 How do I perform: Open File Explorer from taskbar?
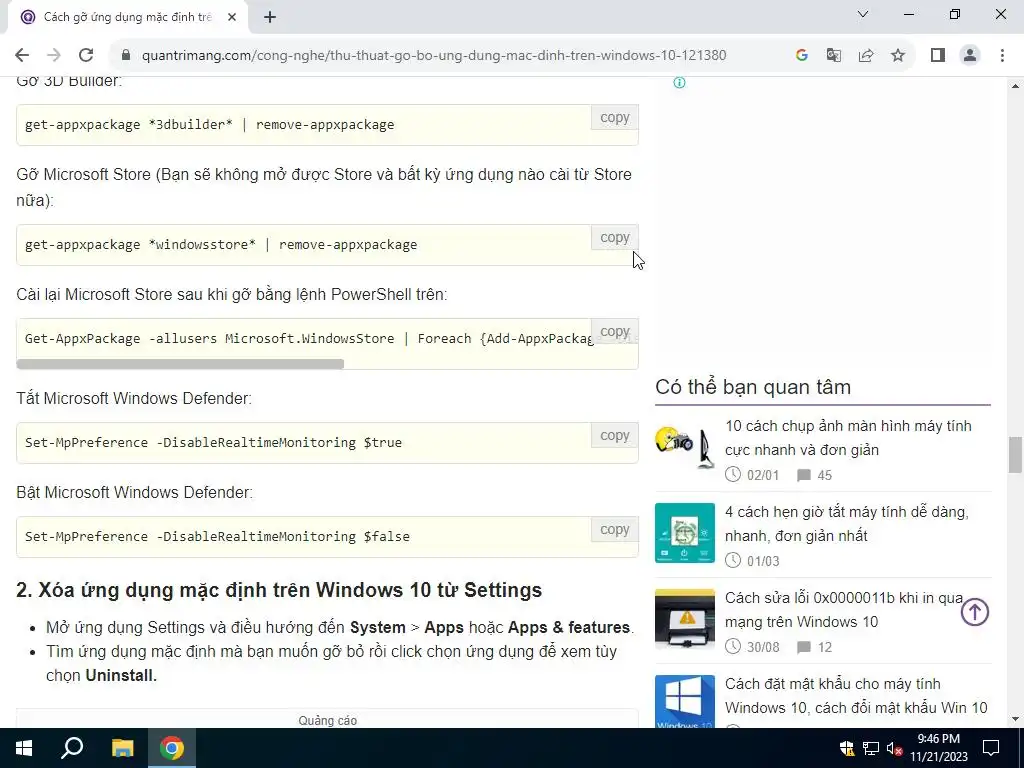(122, 748)
